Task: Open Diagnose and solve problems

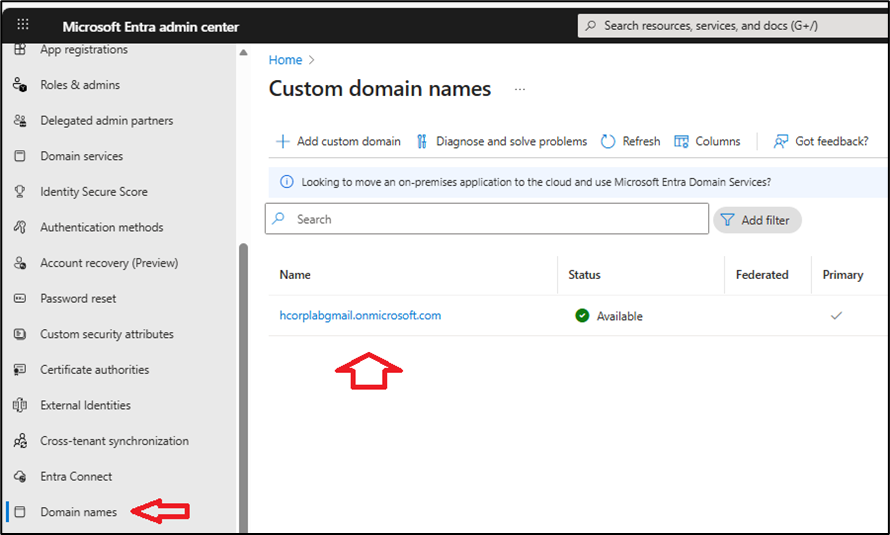Action: [x=501, y=142]
